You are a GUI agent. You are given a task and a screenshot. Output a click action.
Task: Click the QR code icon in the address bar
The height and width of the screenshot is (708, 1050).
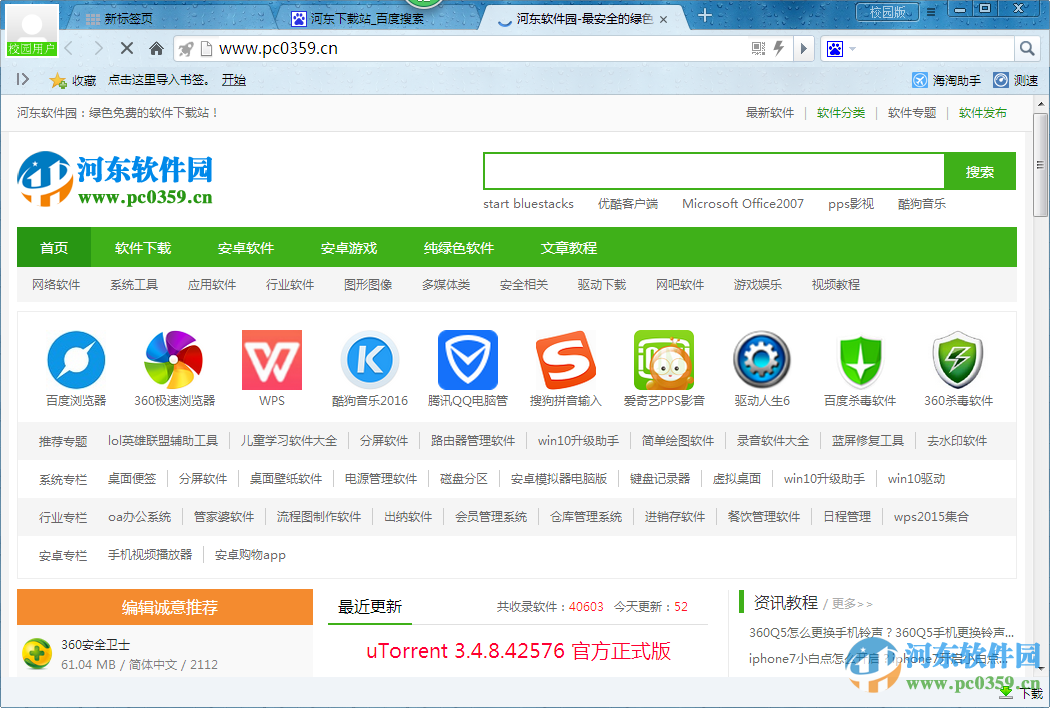(759, 48)
